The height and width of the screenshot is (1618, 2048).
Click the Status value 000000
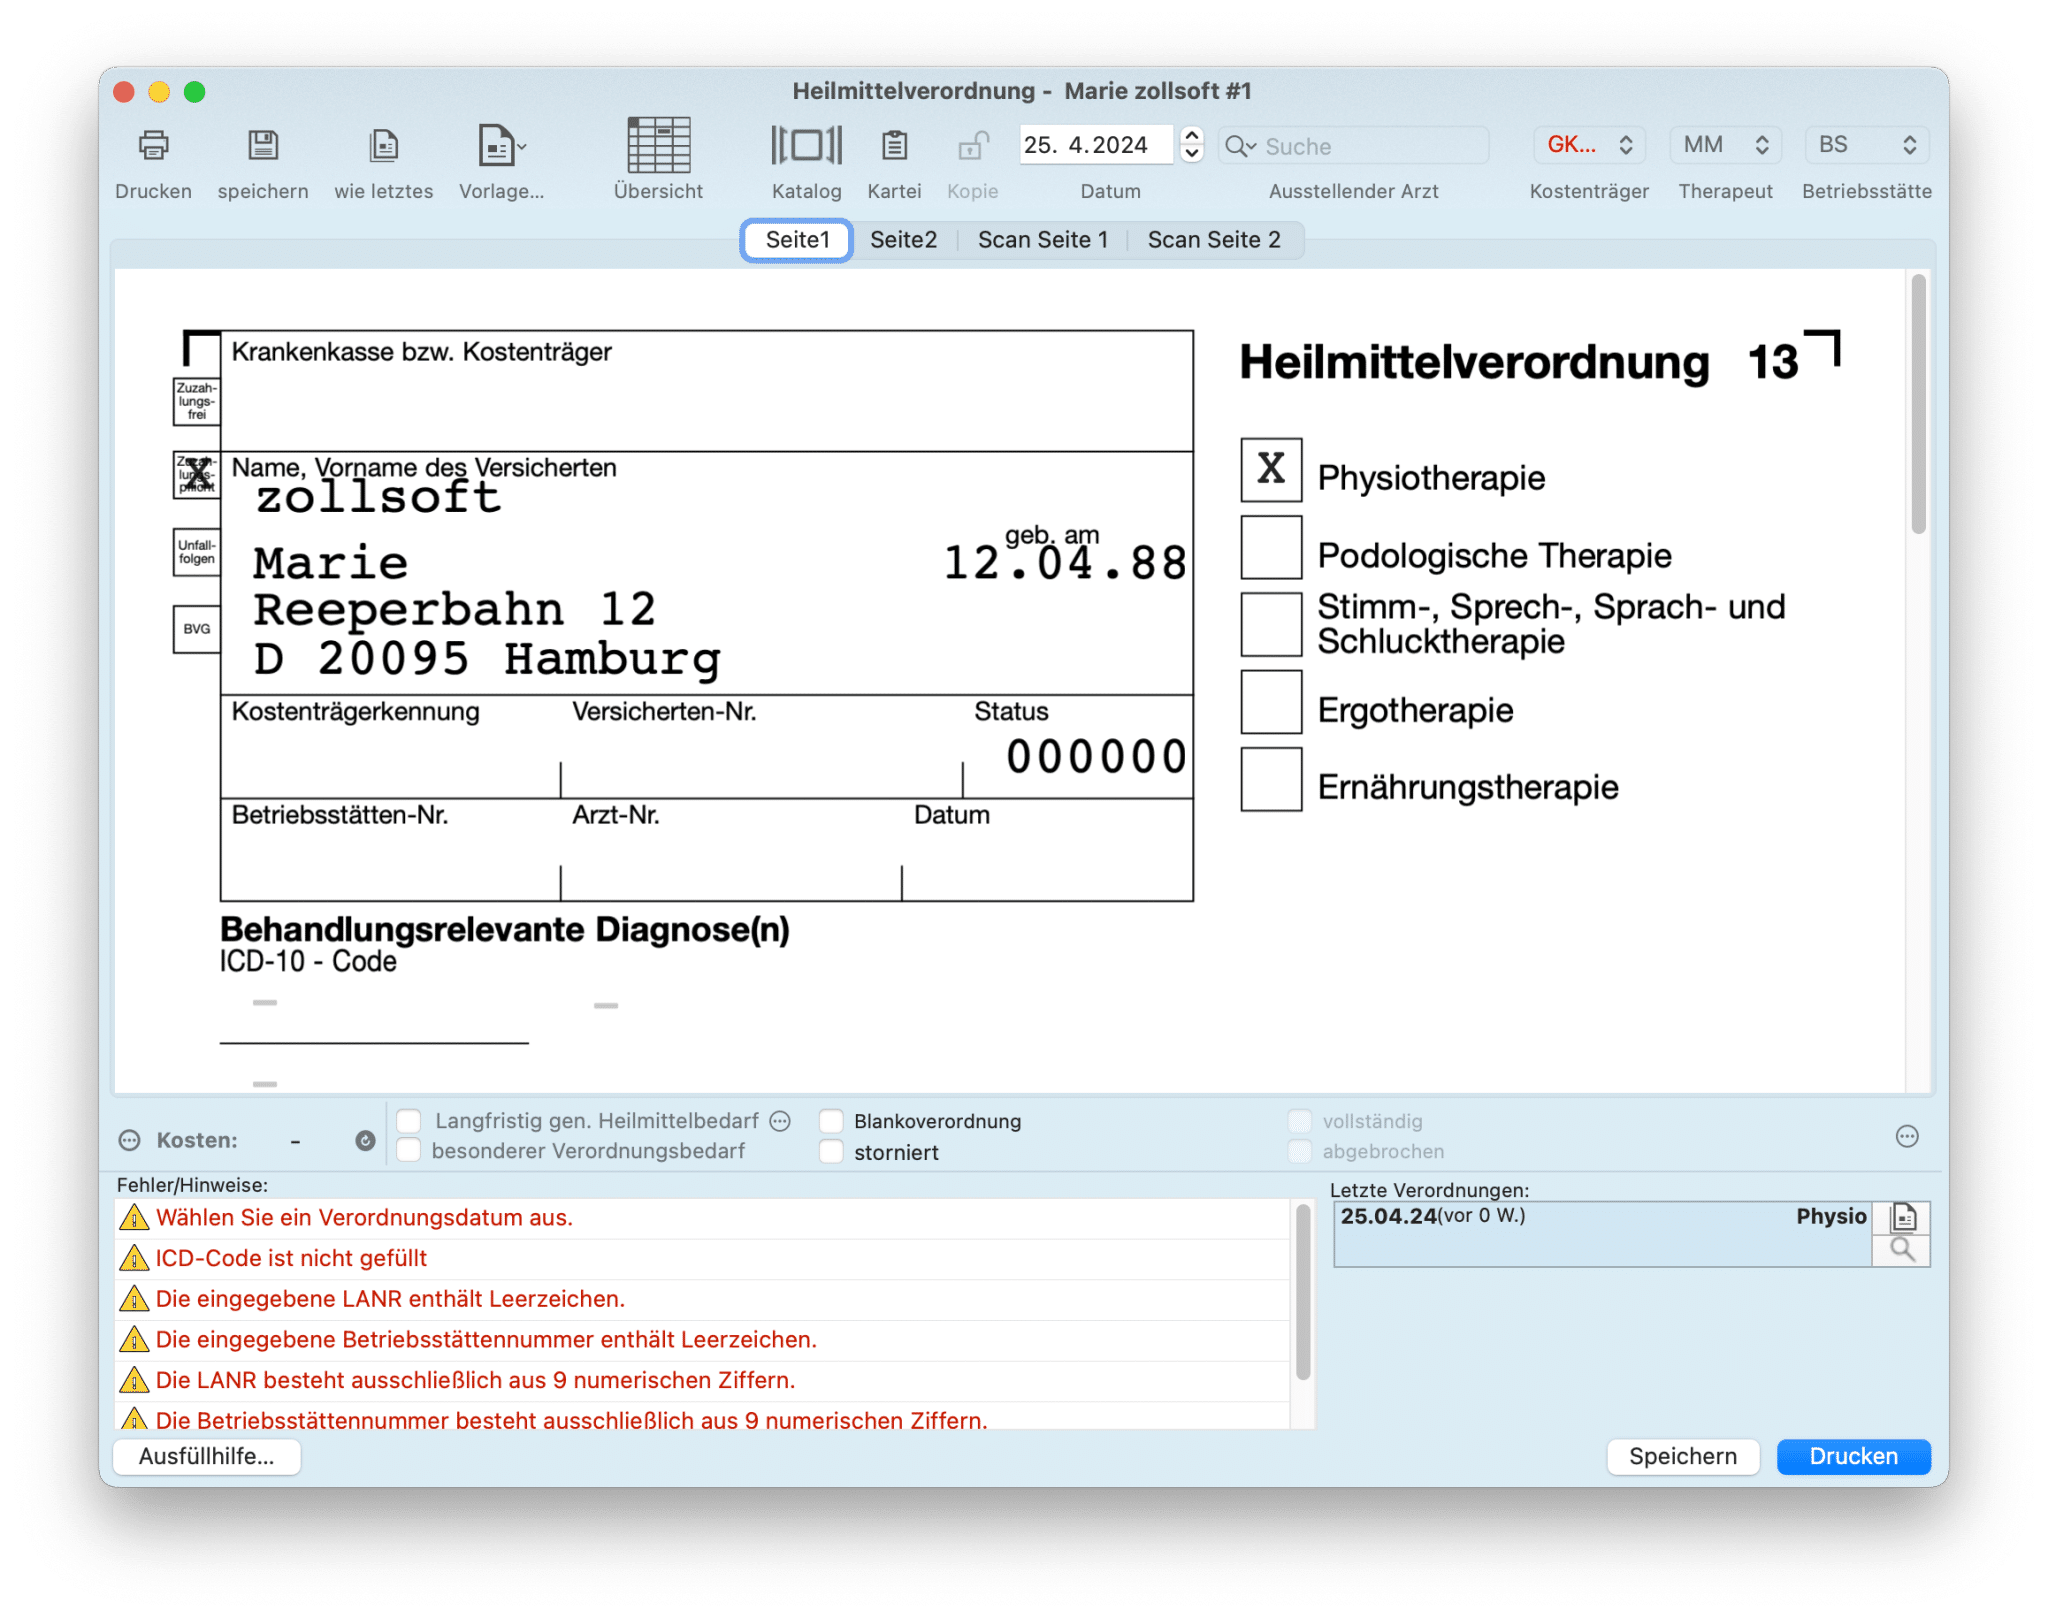[x=1097, y=757]
